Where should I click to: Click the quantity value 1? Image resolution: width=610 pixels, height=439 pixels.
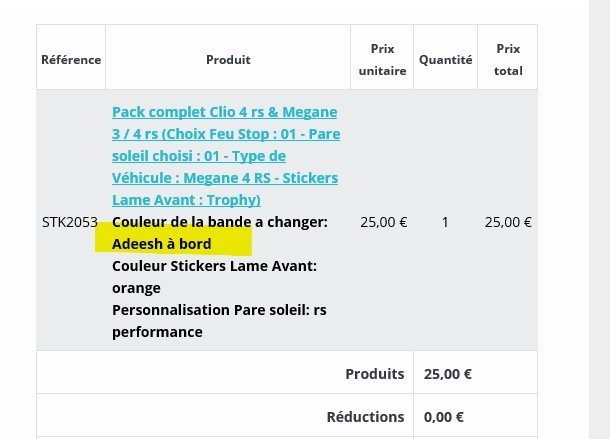pos(445,222)
